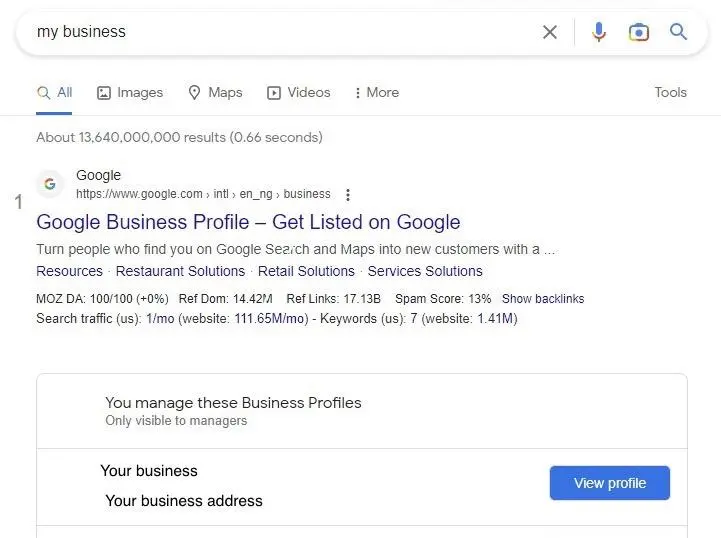Click the magnifying glass search button
The height and width of the screenshot is (538, 721).
[679, 32]
